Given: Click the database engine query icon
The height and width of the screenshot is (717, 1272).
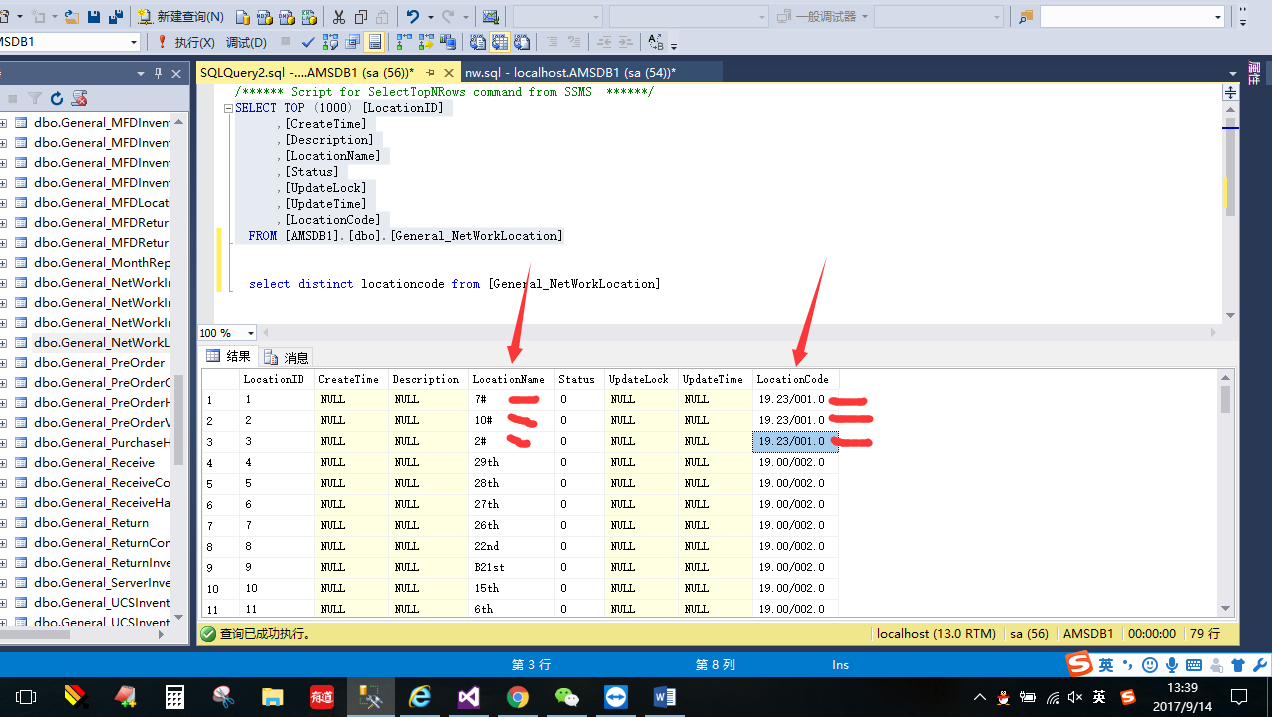Looking at the screenshot, I should (243, 17).
